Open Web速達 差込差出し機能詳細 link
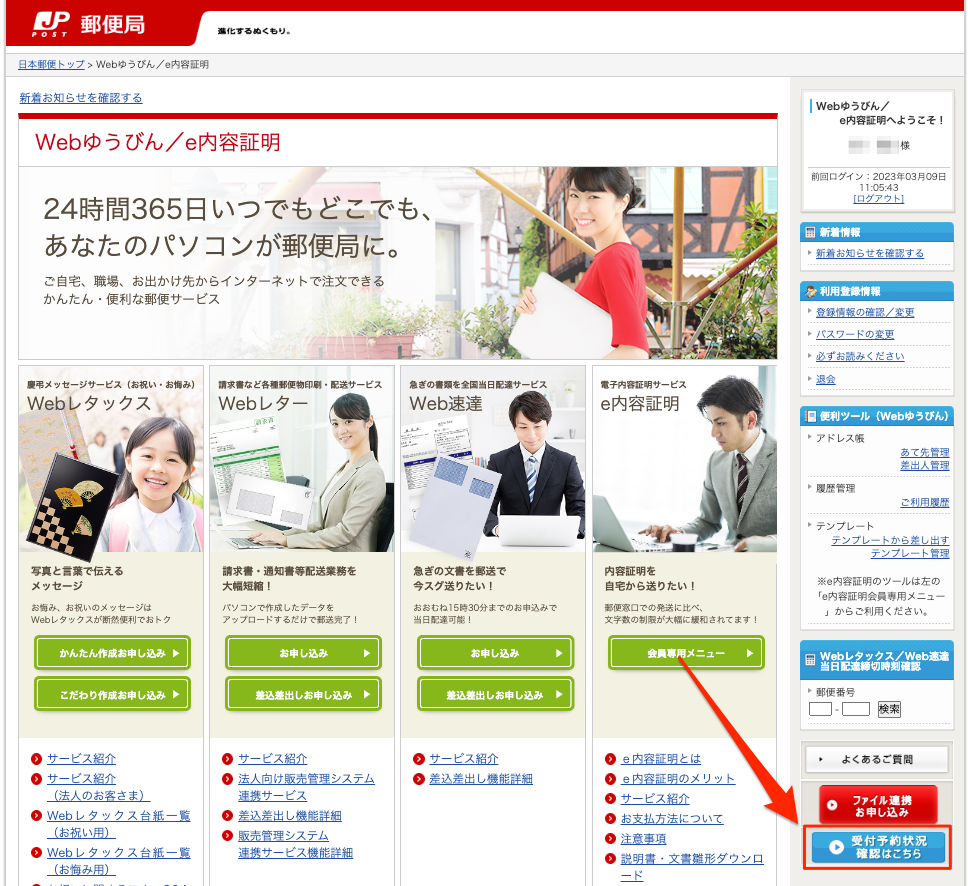The height and width of the screenshot is (886, 968). [x=481, y=779]
